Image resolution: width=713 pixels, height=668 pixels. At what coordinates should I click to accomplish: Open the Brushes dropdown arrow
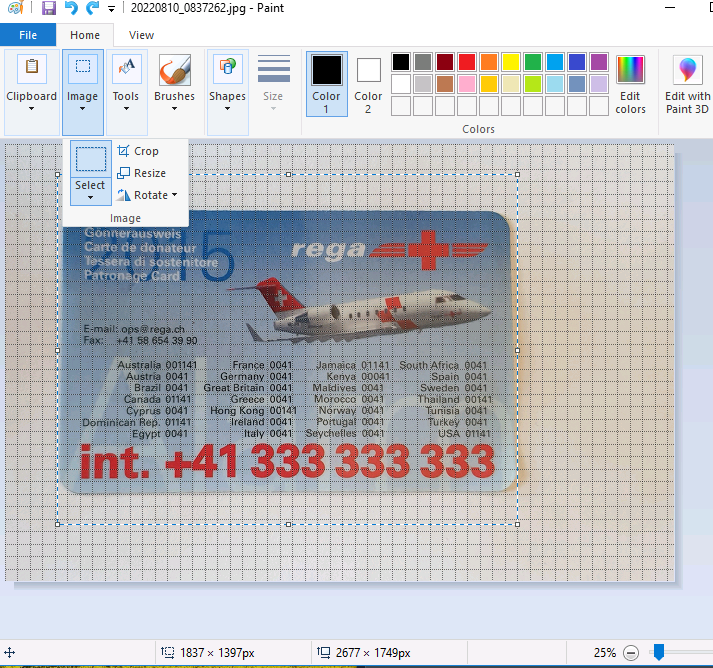click(x=174, y=109)
